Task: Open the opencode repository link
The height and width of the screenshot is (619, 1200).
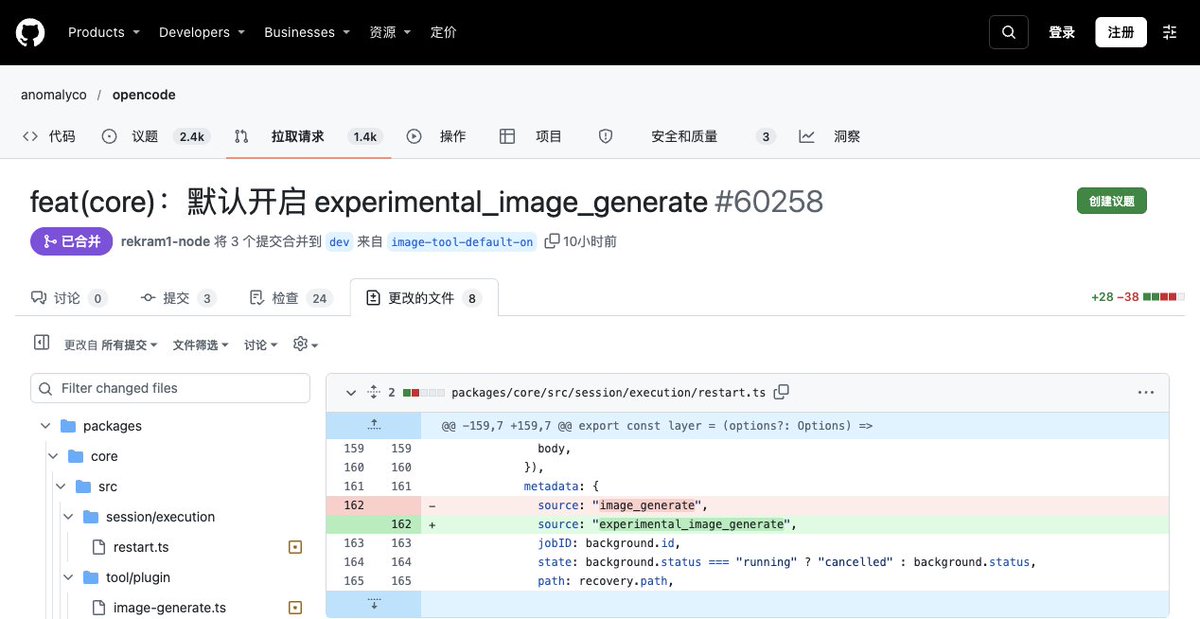Action: click(x=144, y=95)
